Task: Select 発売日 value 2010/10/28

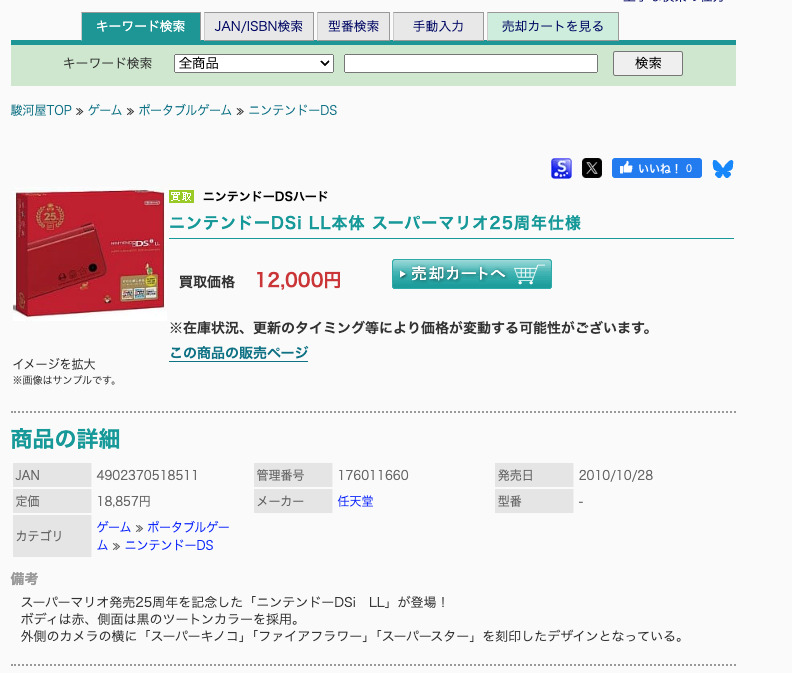Action: point(616,475)
